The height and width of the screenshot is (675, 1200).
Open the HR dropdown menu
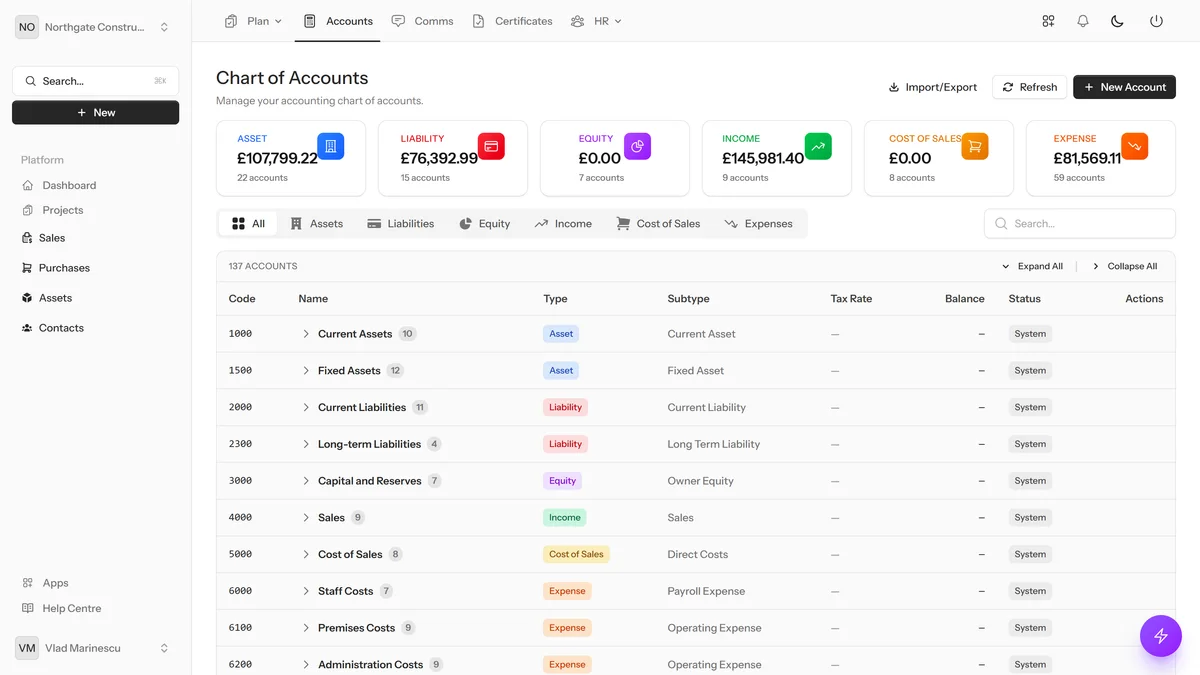596,21
